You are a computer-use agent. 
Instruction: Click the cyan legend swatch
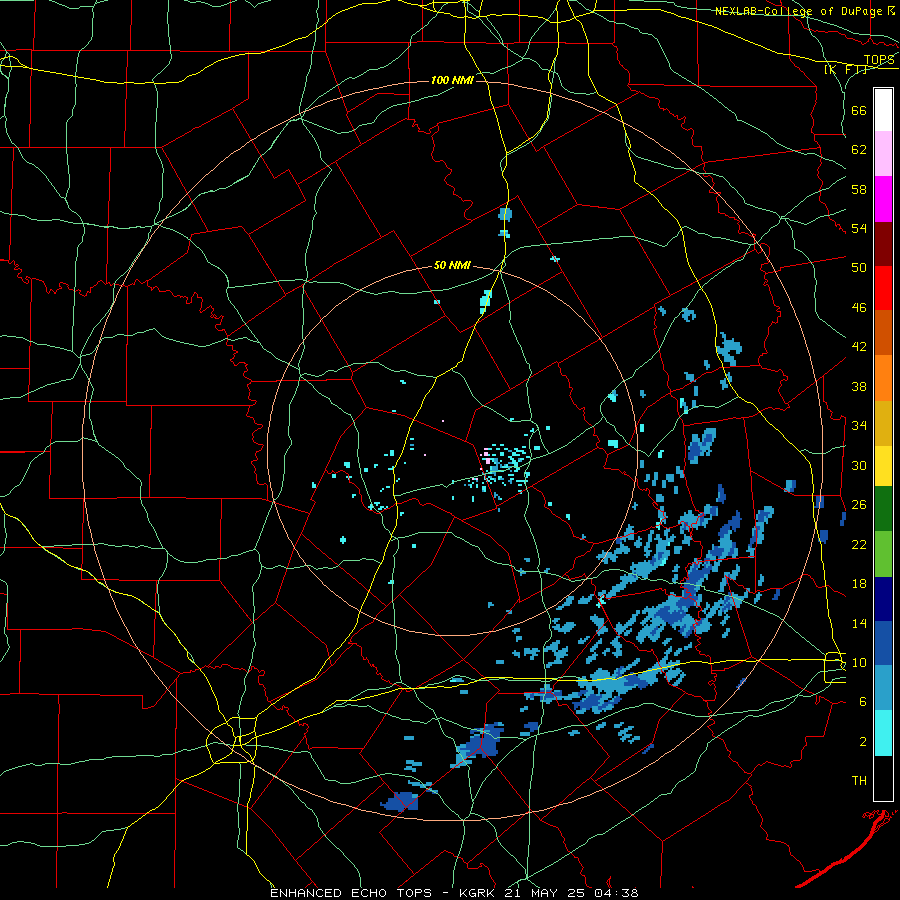click(883, 733)
